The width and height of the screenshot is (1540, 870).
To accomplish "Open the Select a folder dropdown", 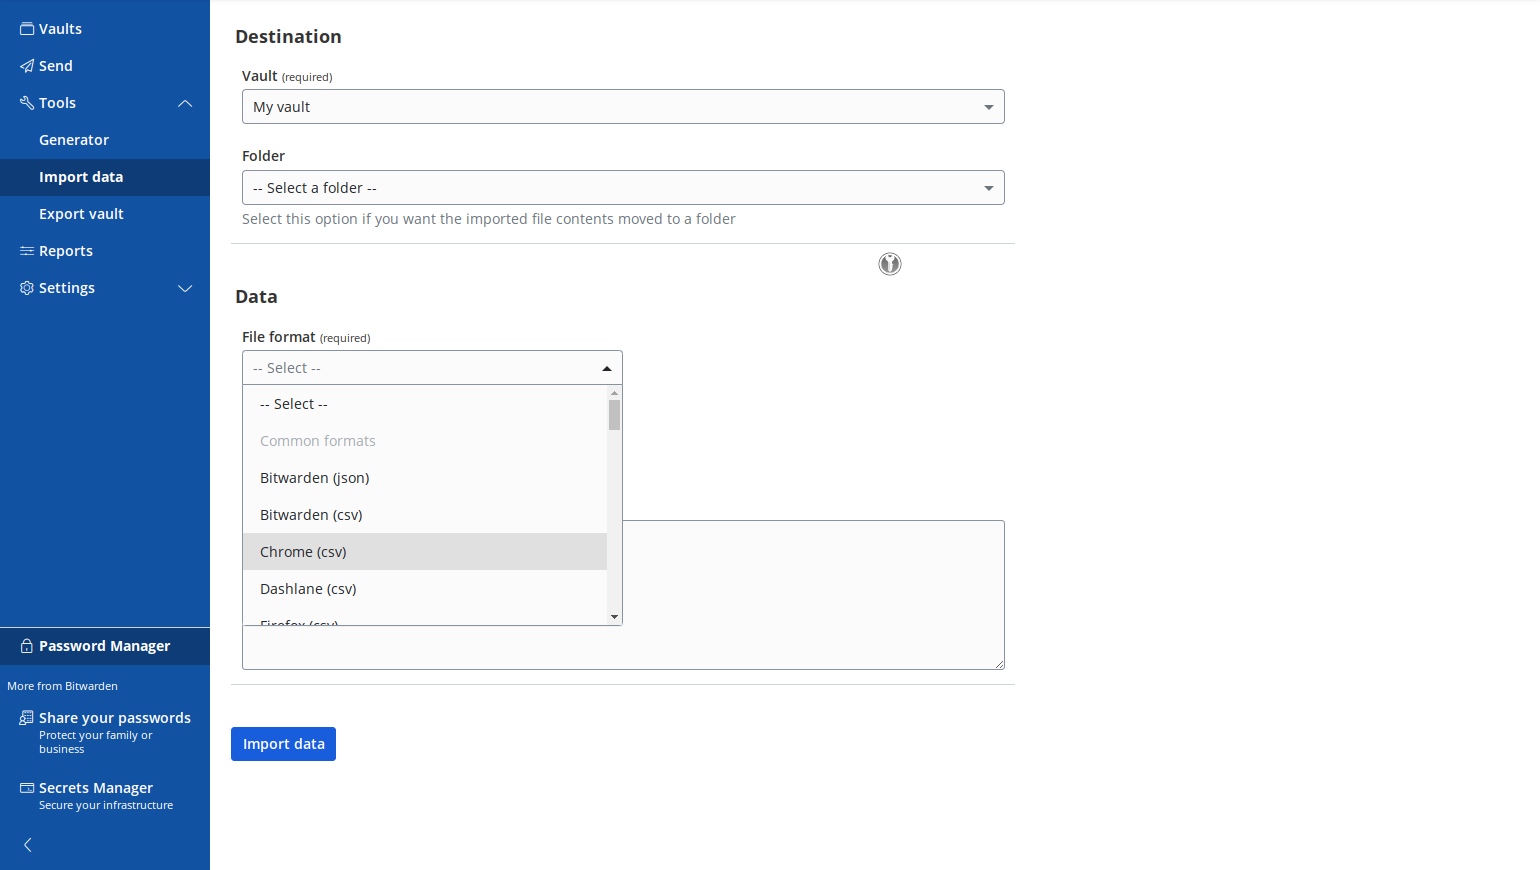I will tap(623, 188).
